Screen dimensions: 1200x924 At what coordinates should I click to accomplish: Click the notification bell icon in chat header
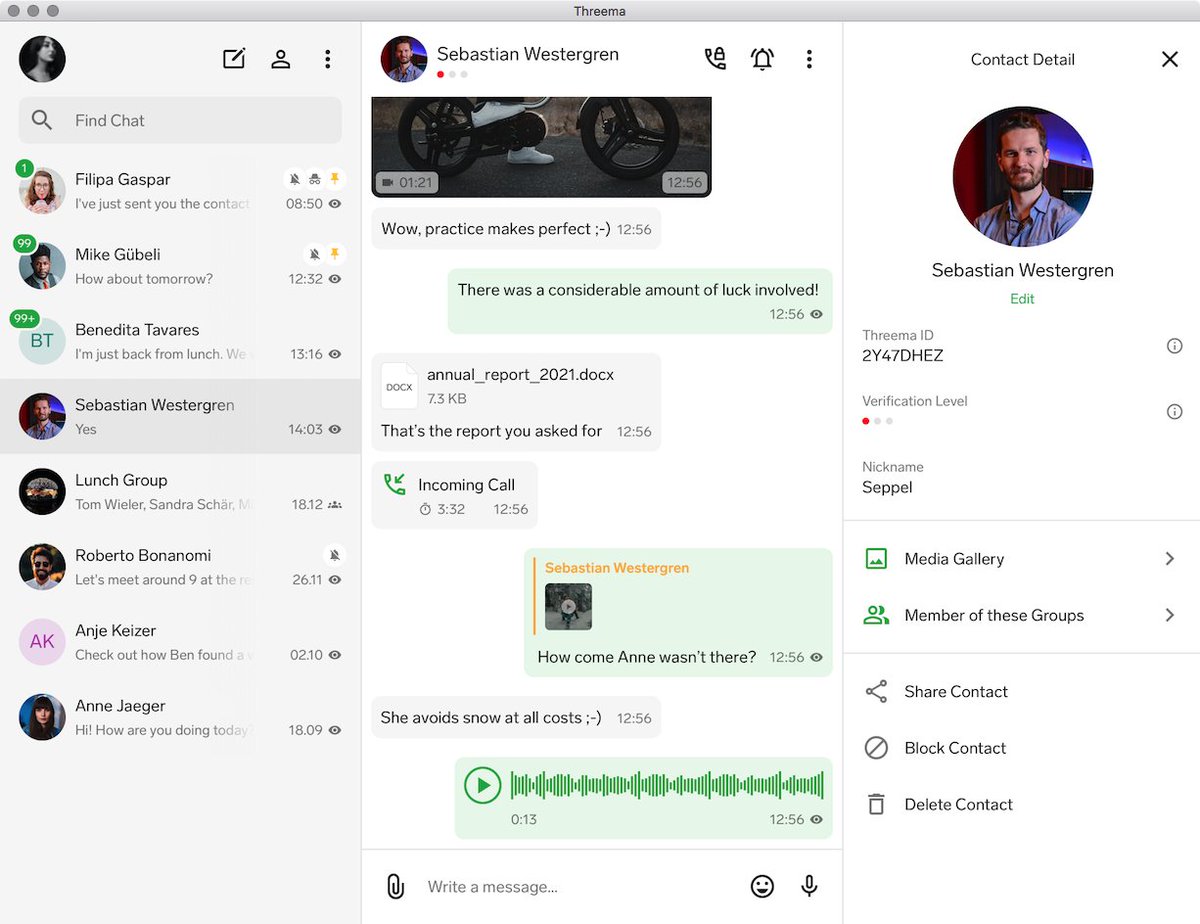click(x=762, y=59)
